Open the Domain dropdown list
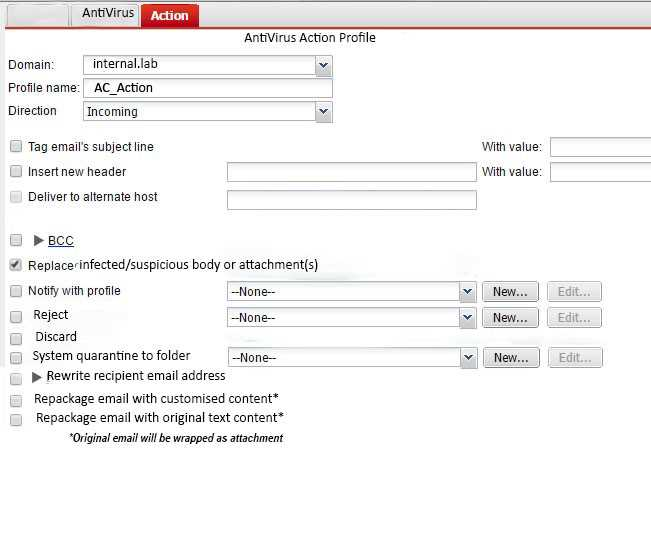 click(x=322, y=65)
